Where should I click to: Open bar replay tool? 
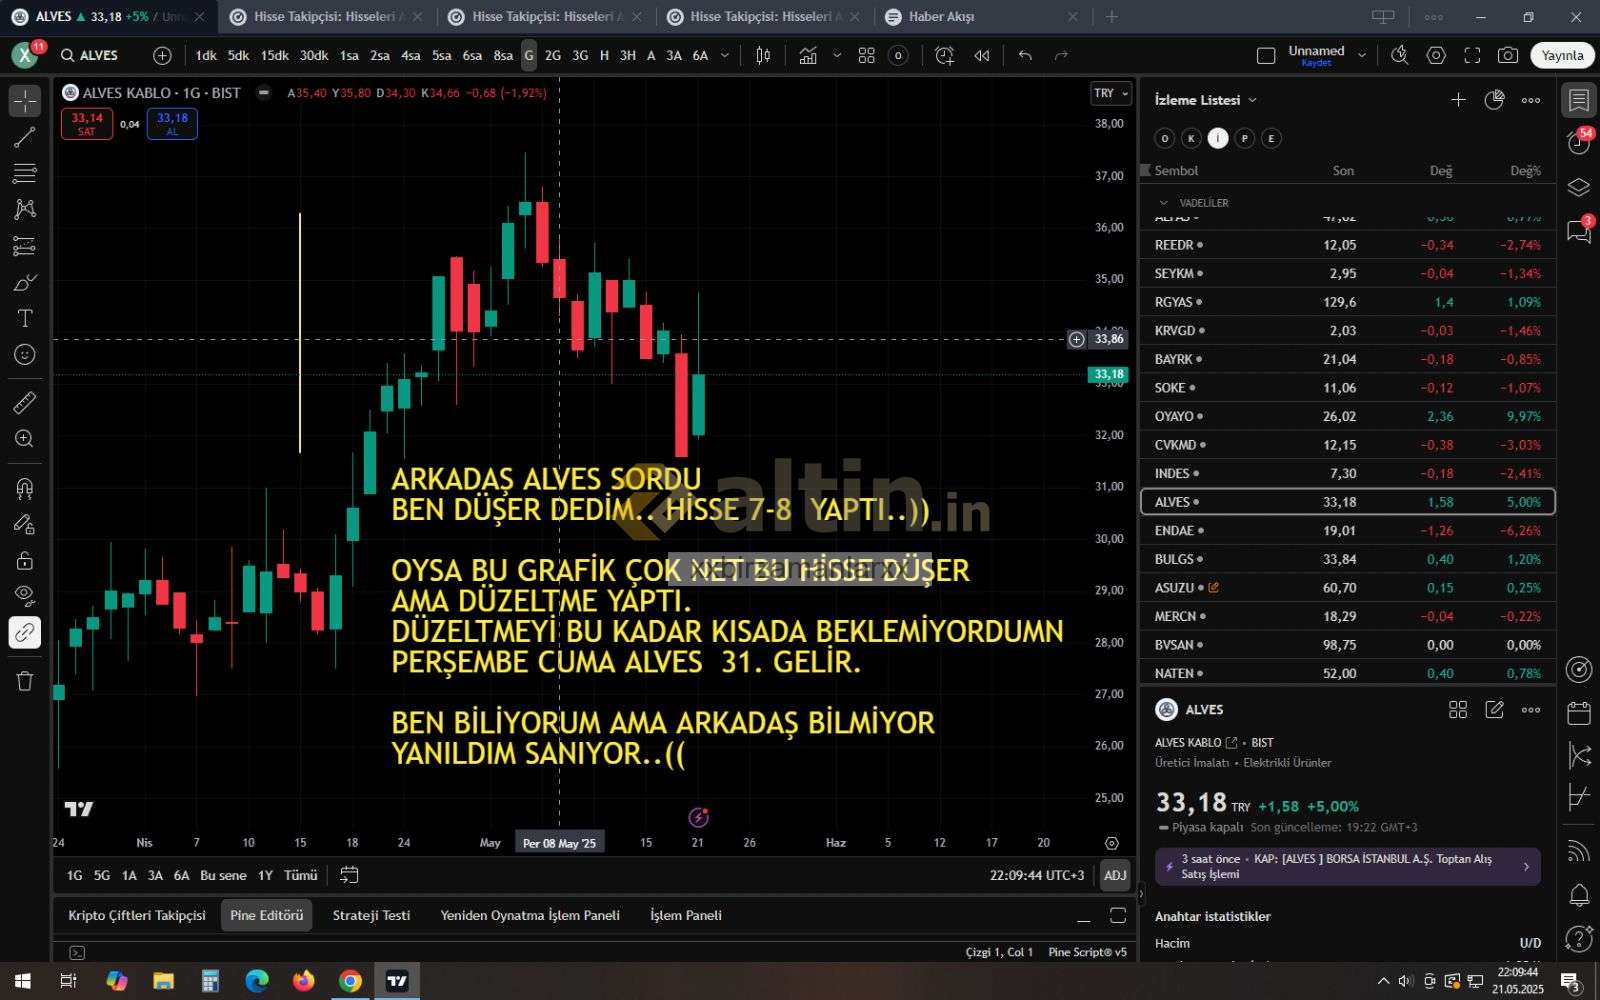[982, 56]
